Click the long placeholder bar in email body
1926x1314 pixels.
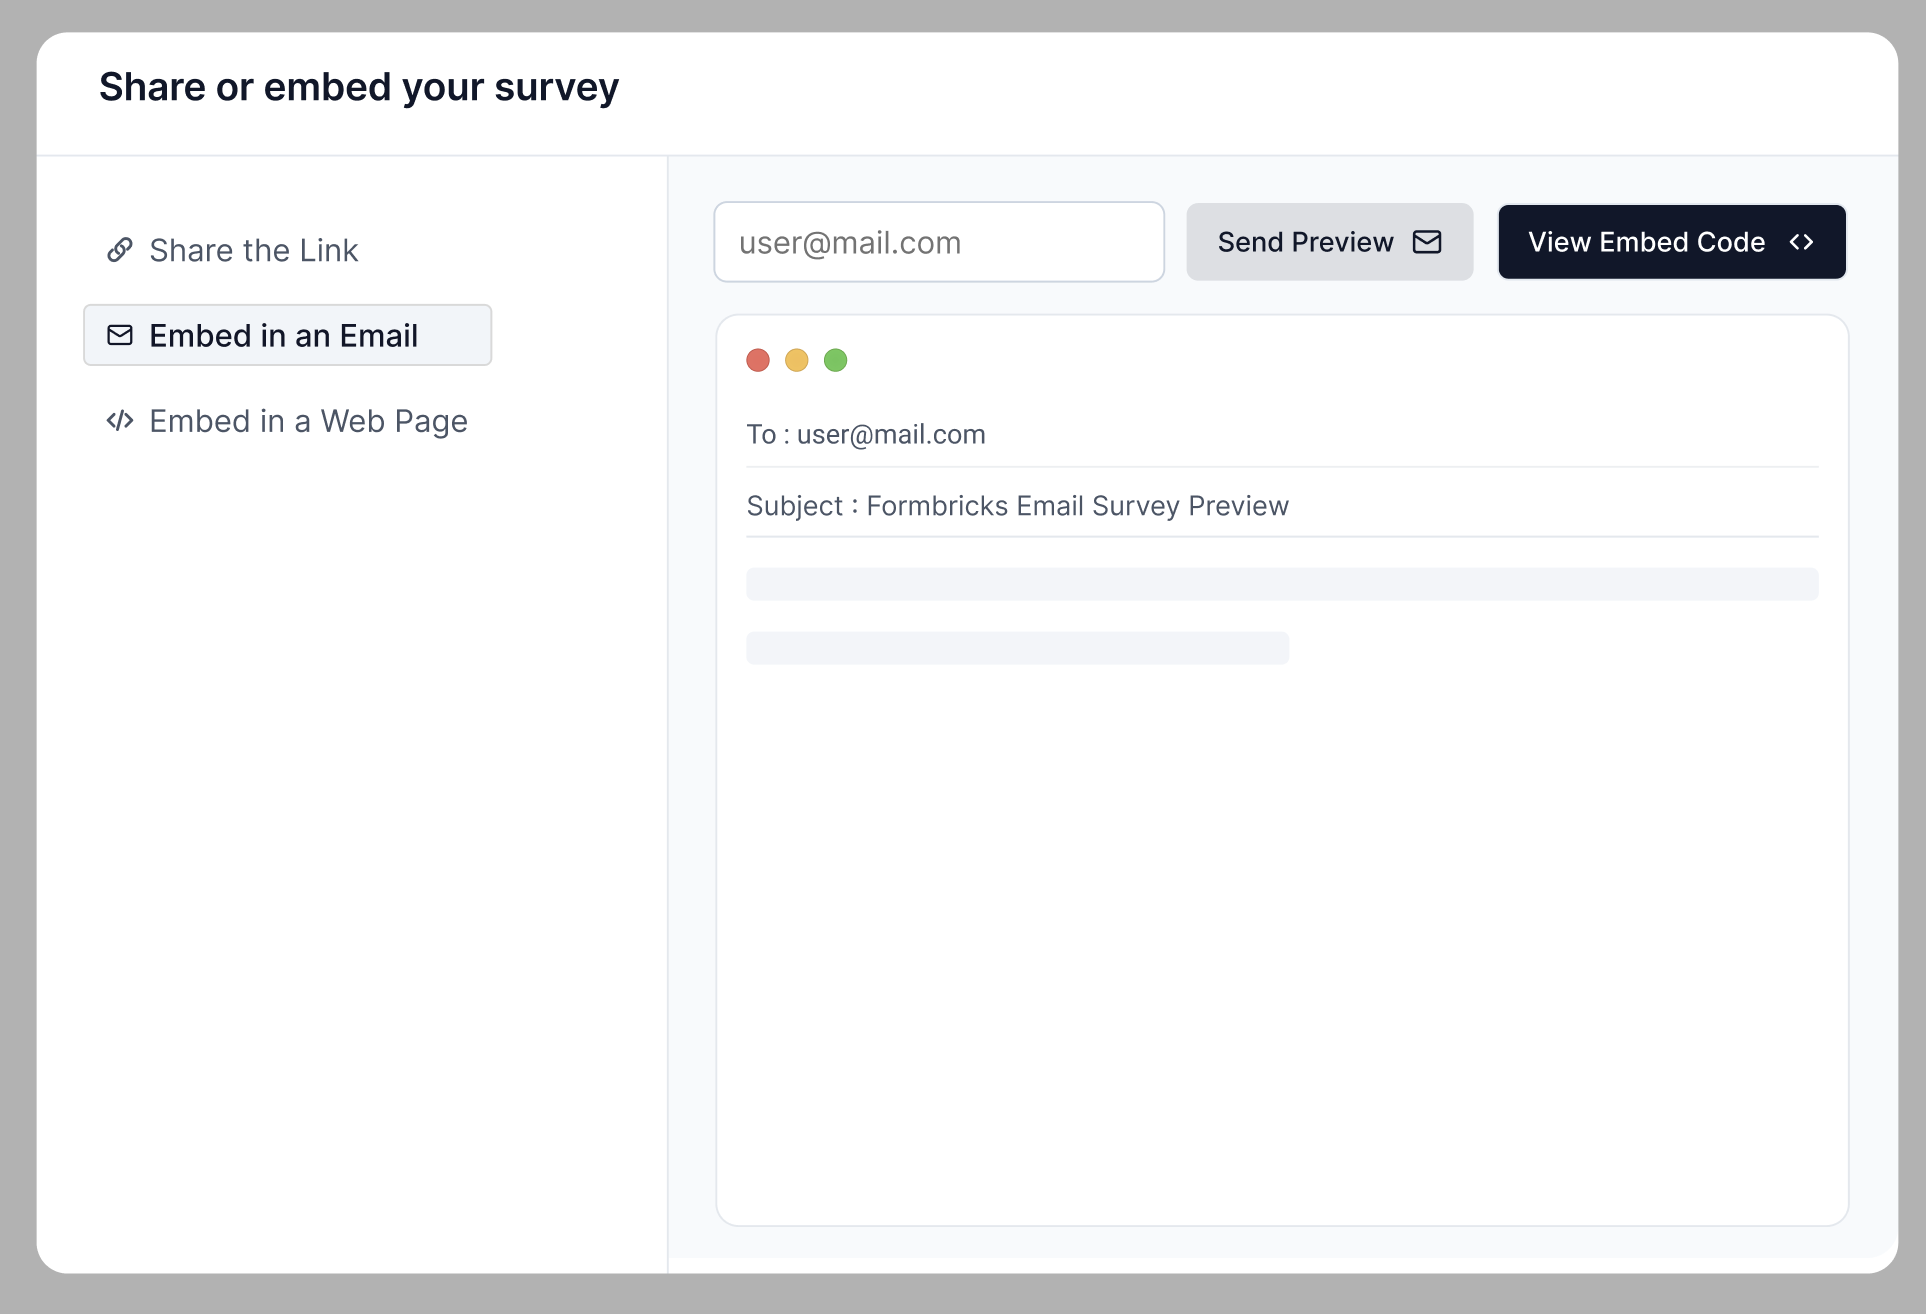point(1282,584)
